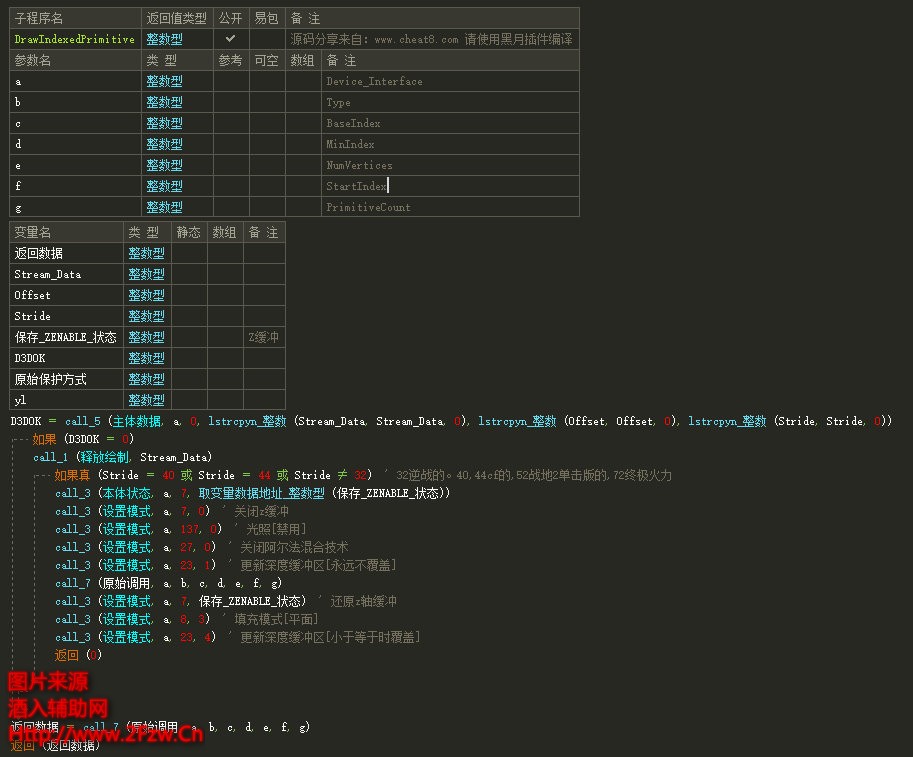Toggle the 静态 cell for variable Stride
The image size is (913, 757).
[189, 316]
